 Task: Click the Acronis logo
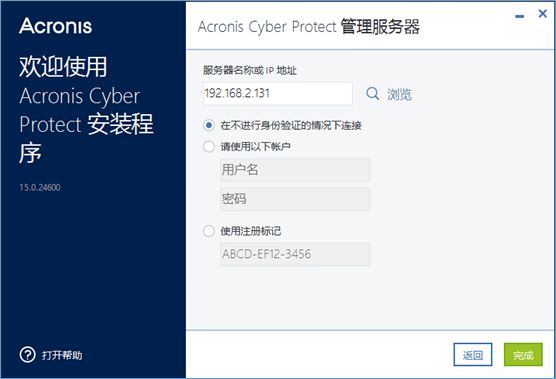tap(56, 26)
